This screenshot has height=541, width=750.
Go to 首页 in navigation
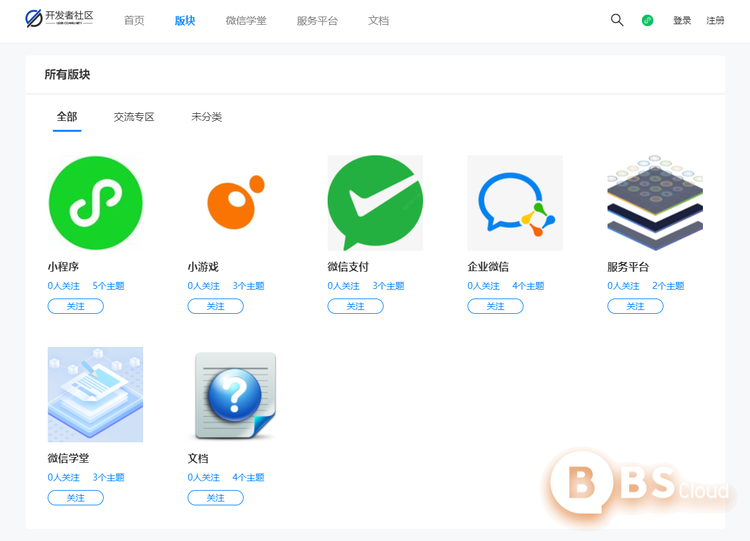134,21
